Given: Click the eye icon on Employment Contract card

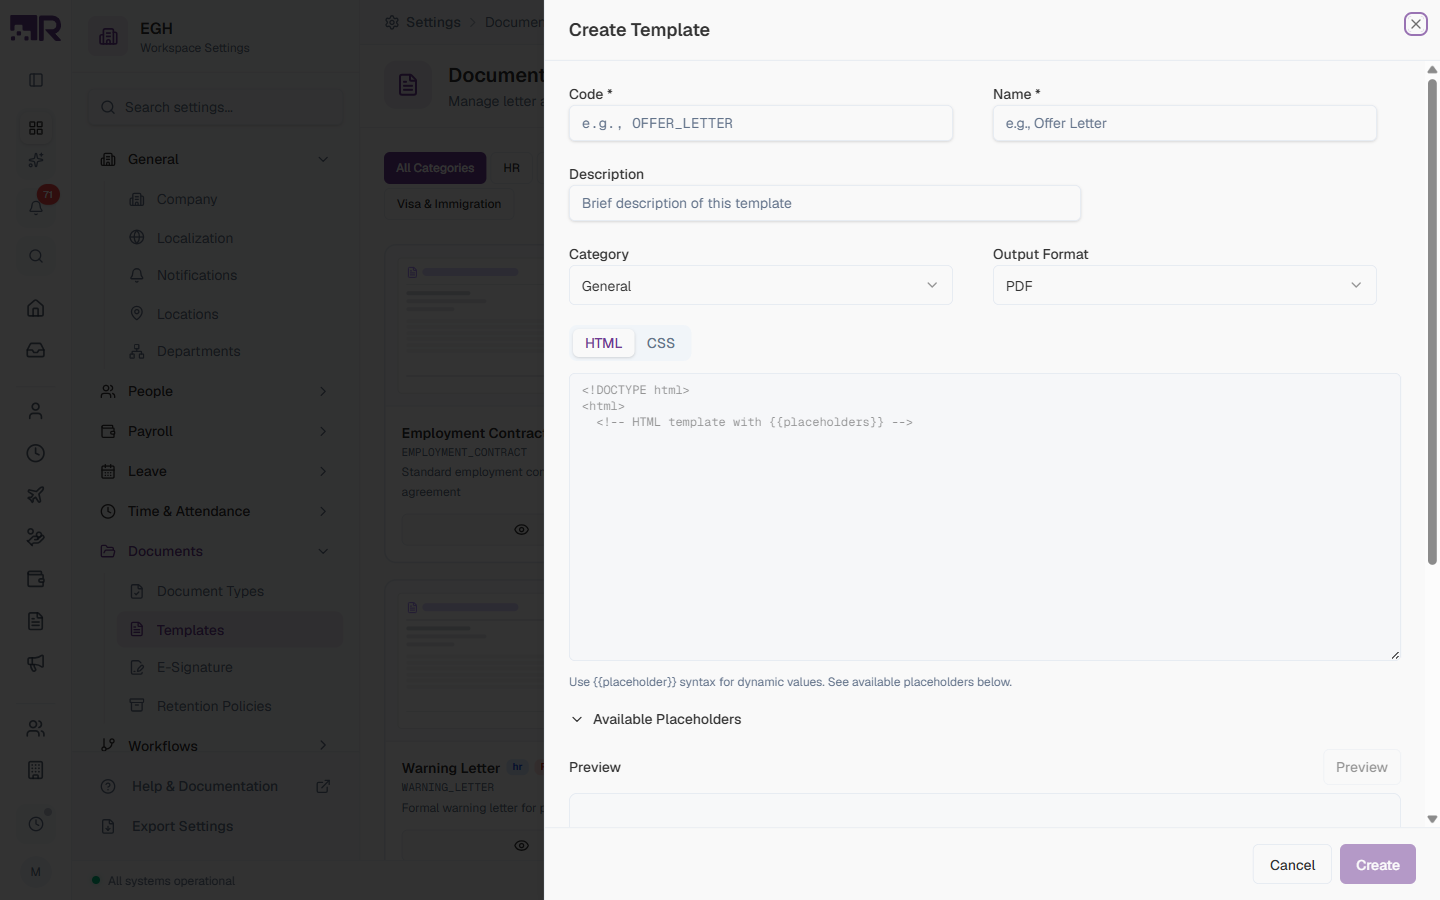Looking at the screenshot, I should pyautogui.click(x=521, y=529).
